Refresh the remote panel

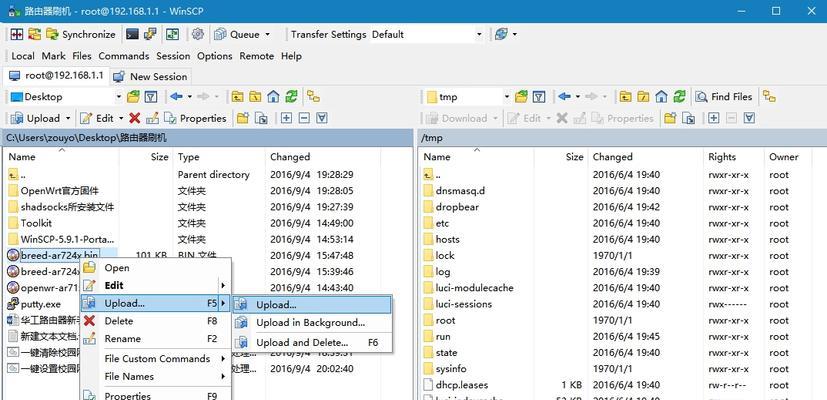[x=679, y=97]
